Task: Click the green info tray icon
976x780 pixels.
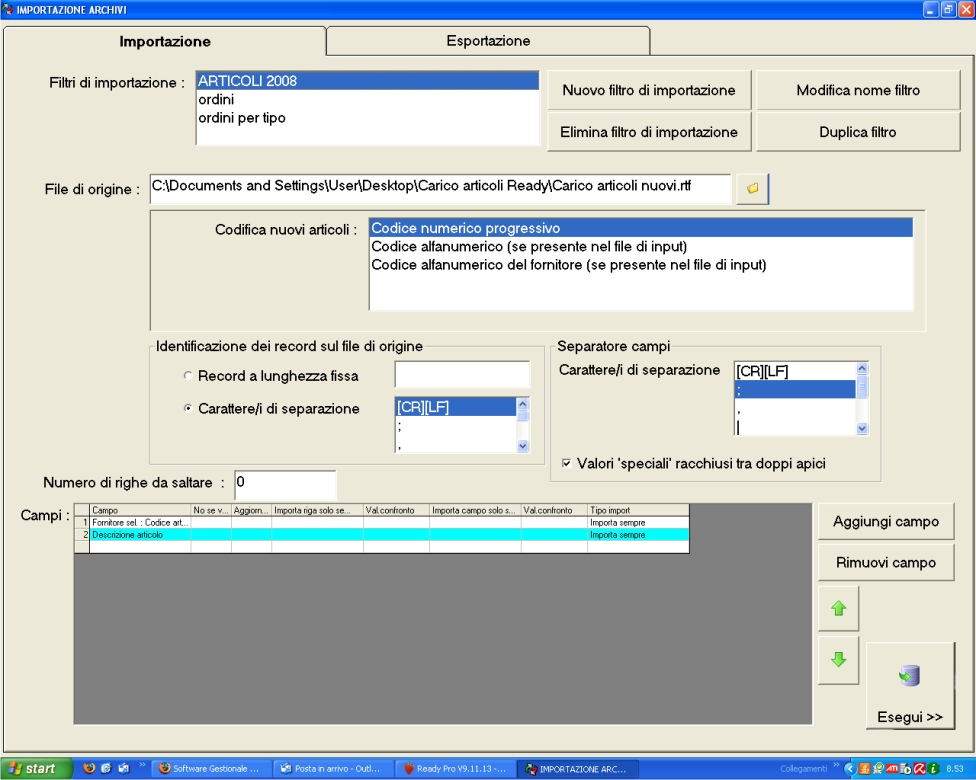Action: click(x=933, y=769)
